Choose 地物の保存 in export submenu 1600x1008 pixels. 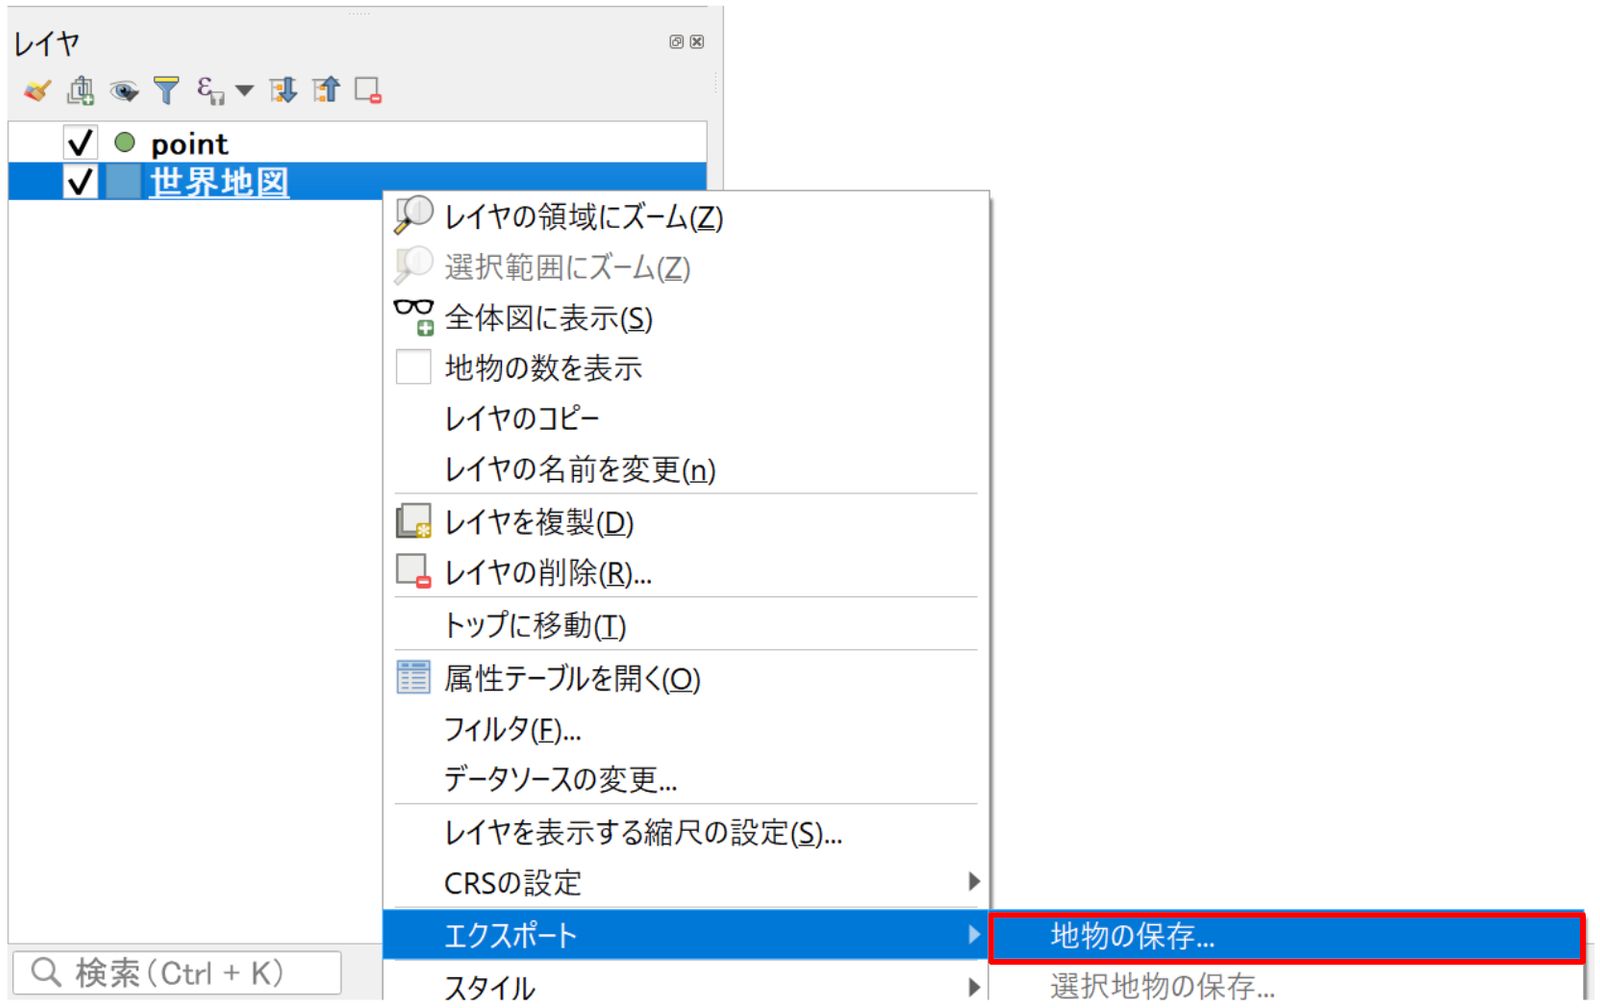[1287, 936]
